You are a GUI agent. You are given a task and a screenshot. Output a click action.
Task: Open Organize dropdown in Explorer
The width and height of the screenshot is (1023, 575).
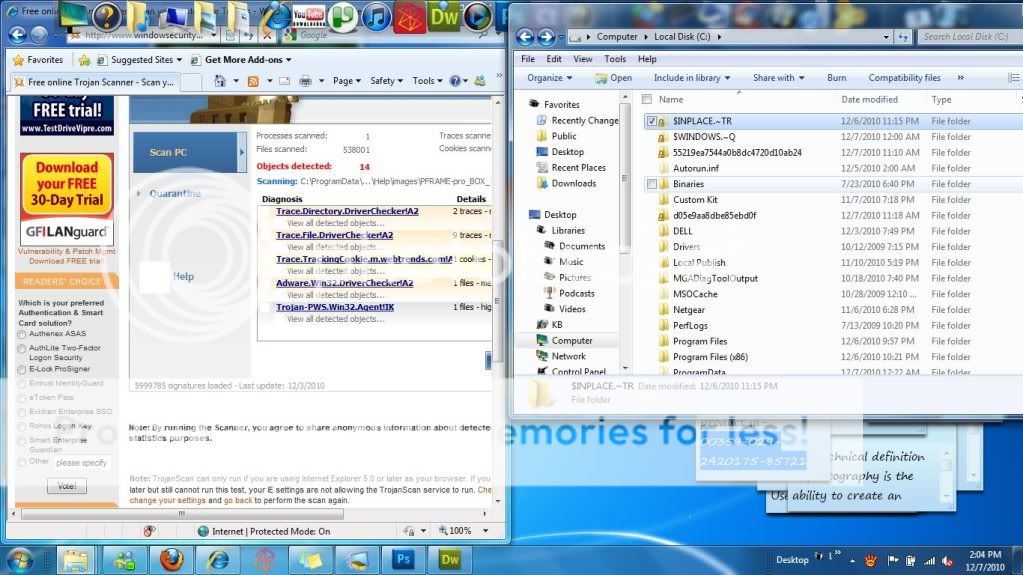[x=549, y=78]
